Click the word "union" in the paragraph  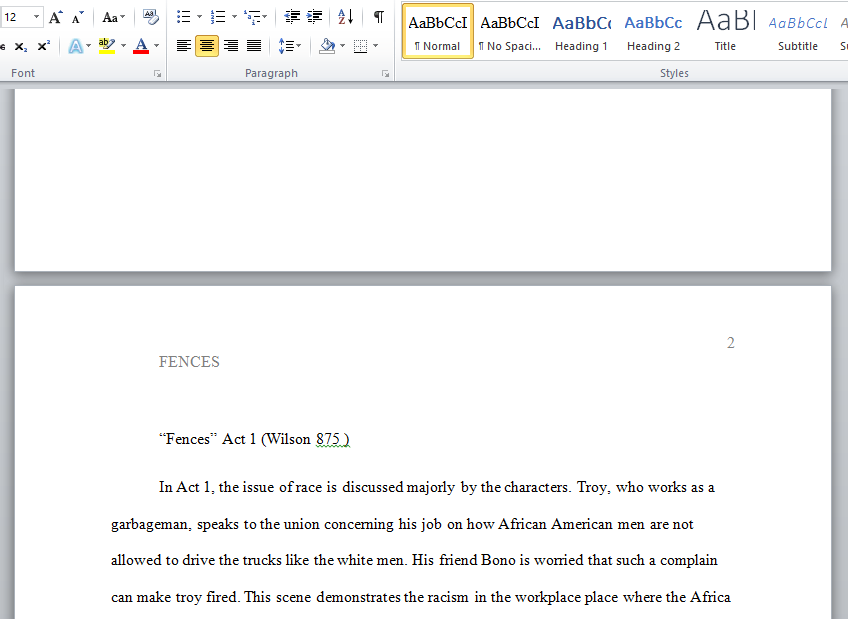(x=301, y=524)
